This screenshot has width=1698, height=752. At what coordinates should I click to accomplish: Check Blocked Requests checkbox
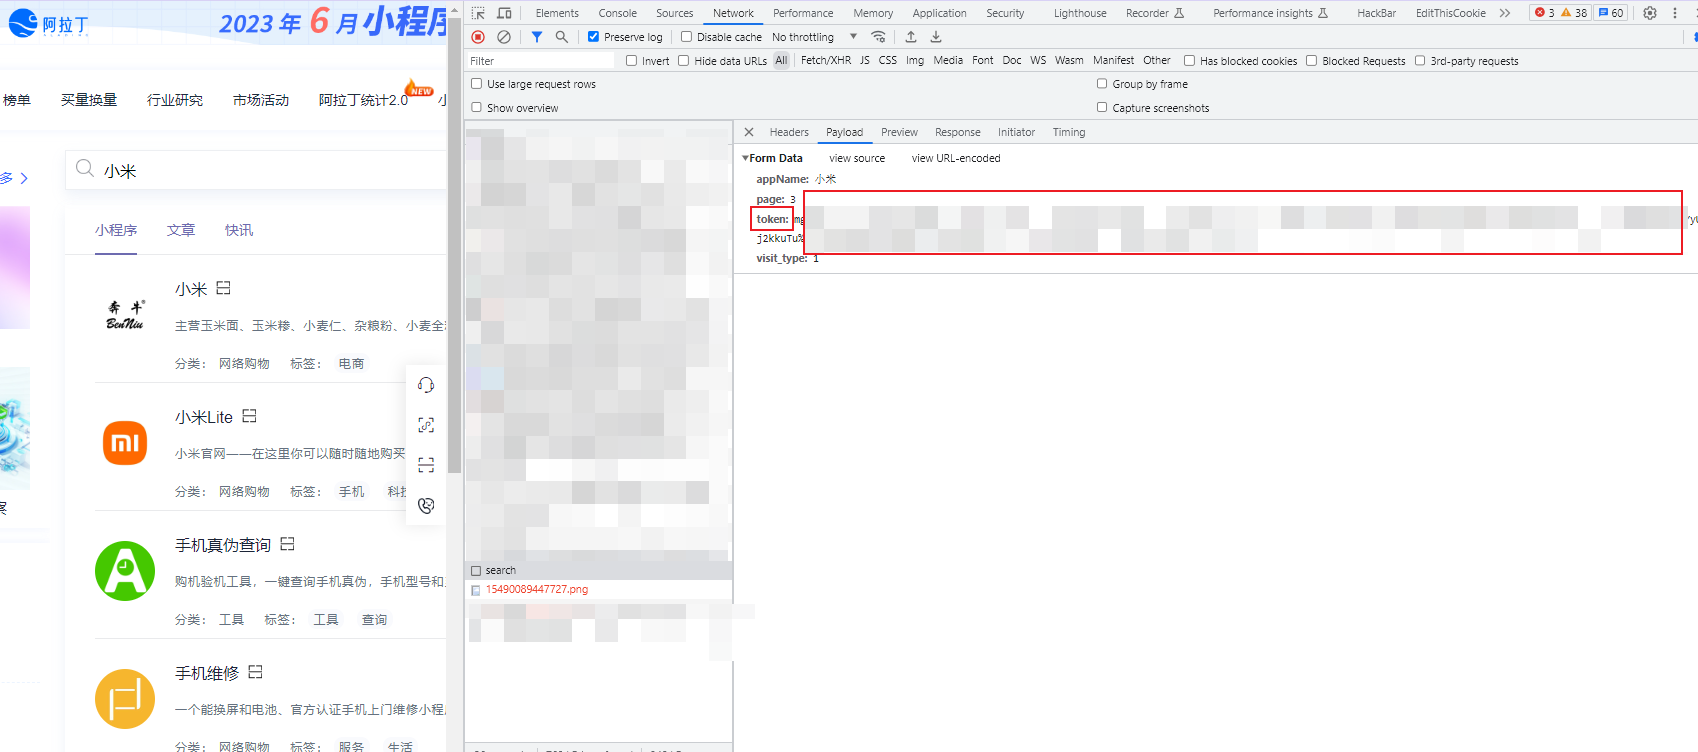[1311, 61]
